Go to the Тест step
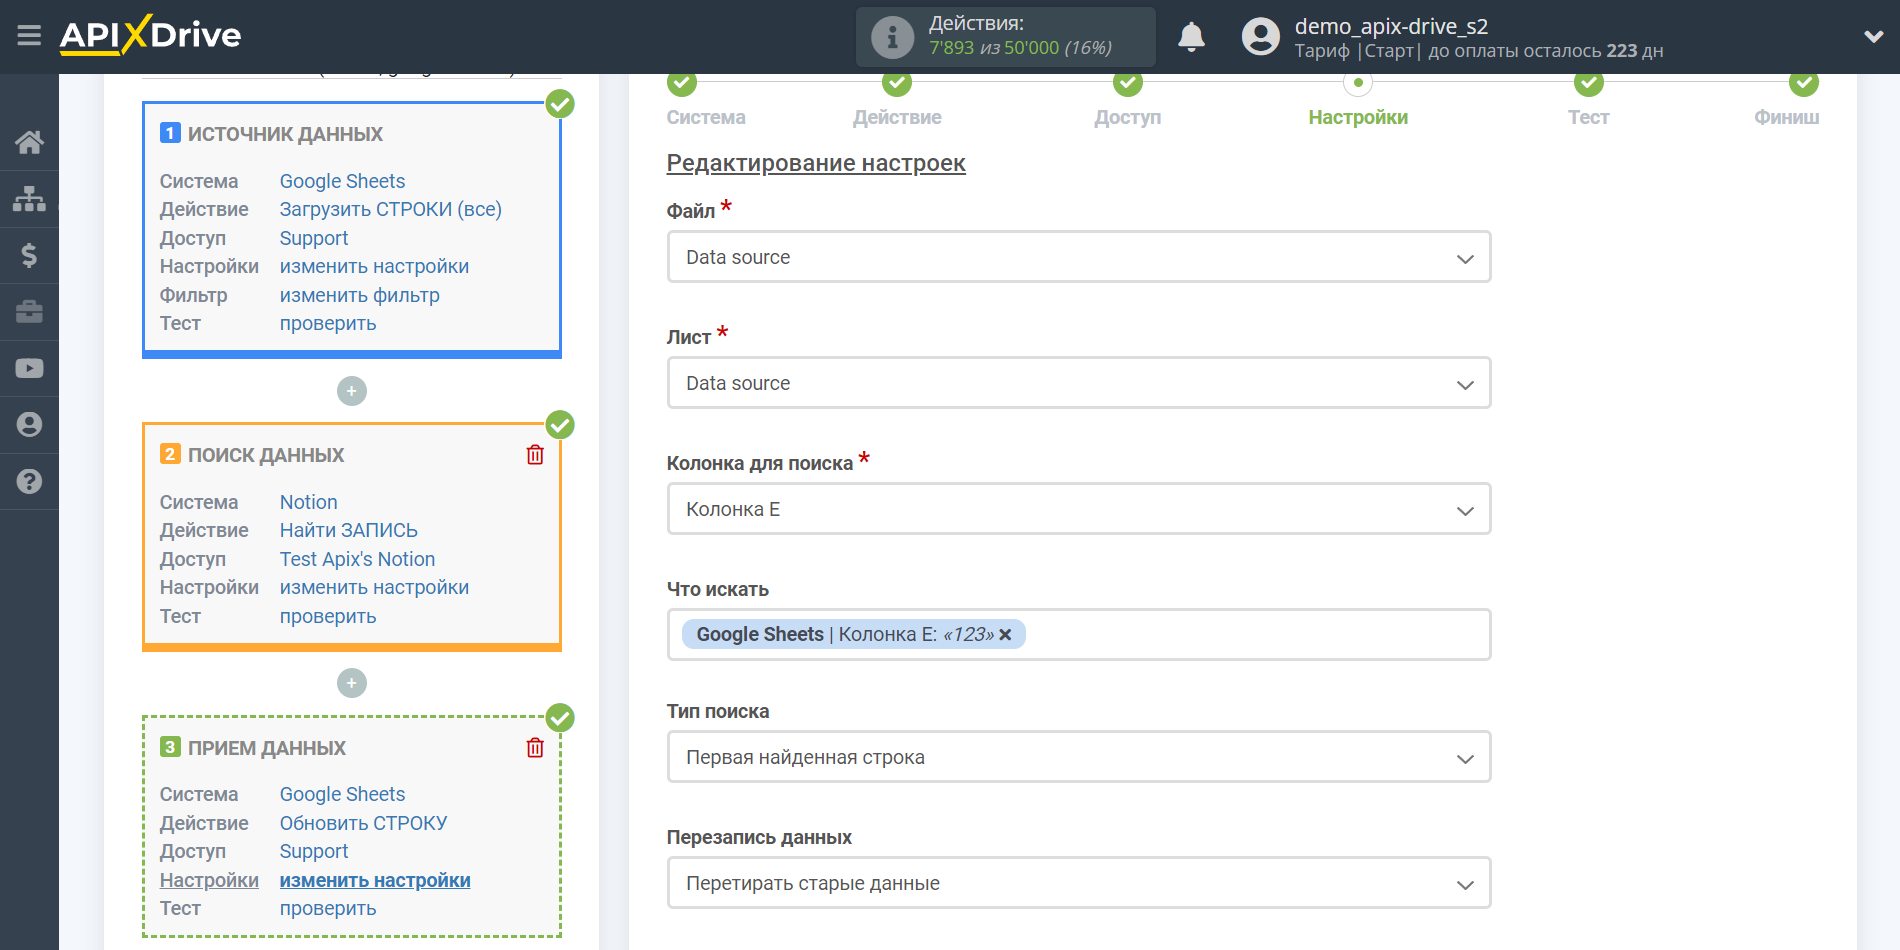The image size is (1900, 950). click(x=1588, y=117)
